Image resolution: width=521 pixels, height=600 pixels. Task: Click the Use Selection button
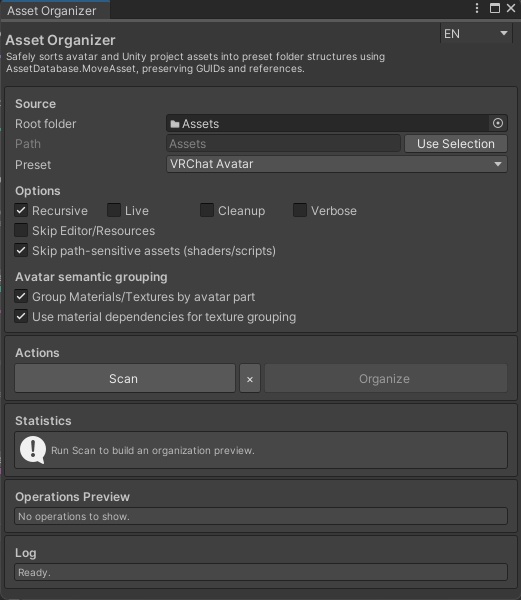point(456,144)
